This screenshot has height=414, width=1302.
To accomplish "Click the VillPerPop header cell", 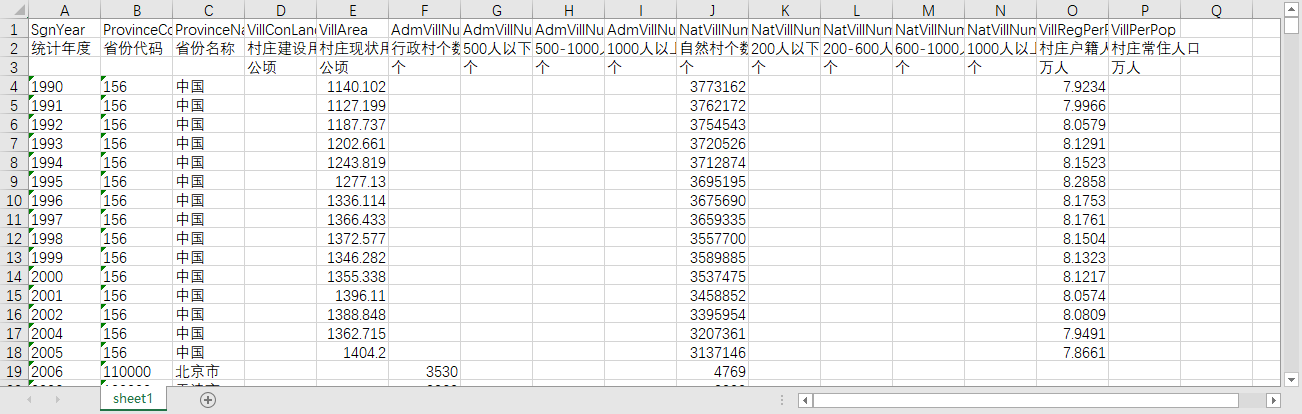I will pos(1144,29).
